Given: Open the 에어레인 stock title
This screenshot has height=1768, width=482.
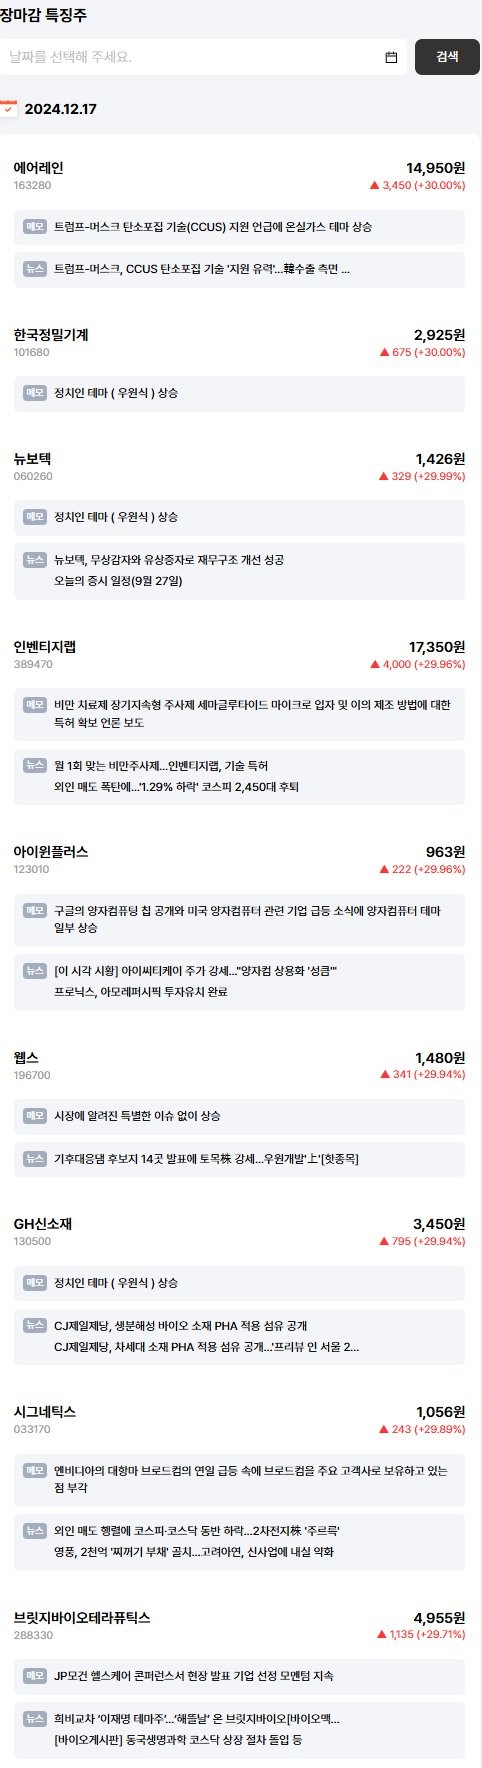Looking at the screenshot, I should (x=38, y=168).
